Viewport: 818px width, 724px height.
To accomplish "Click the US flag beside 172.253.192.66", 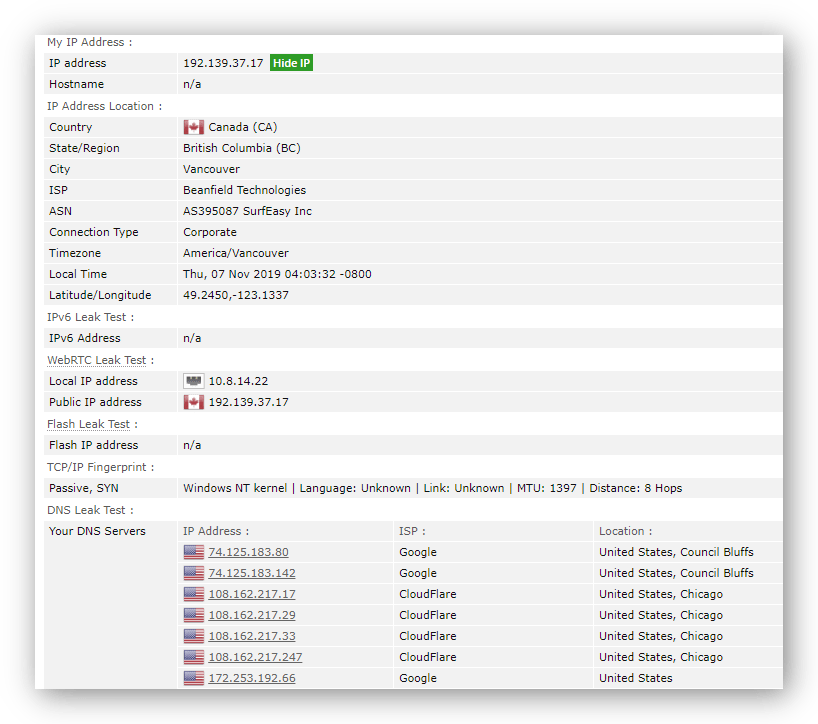I will tap(194, 678).
